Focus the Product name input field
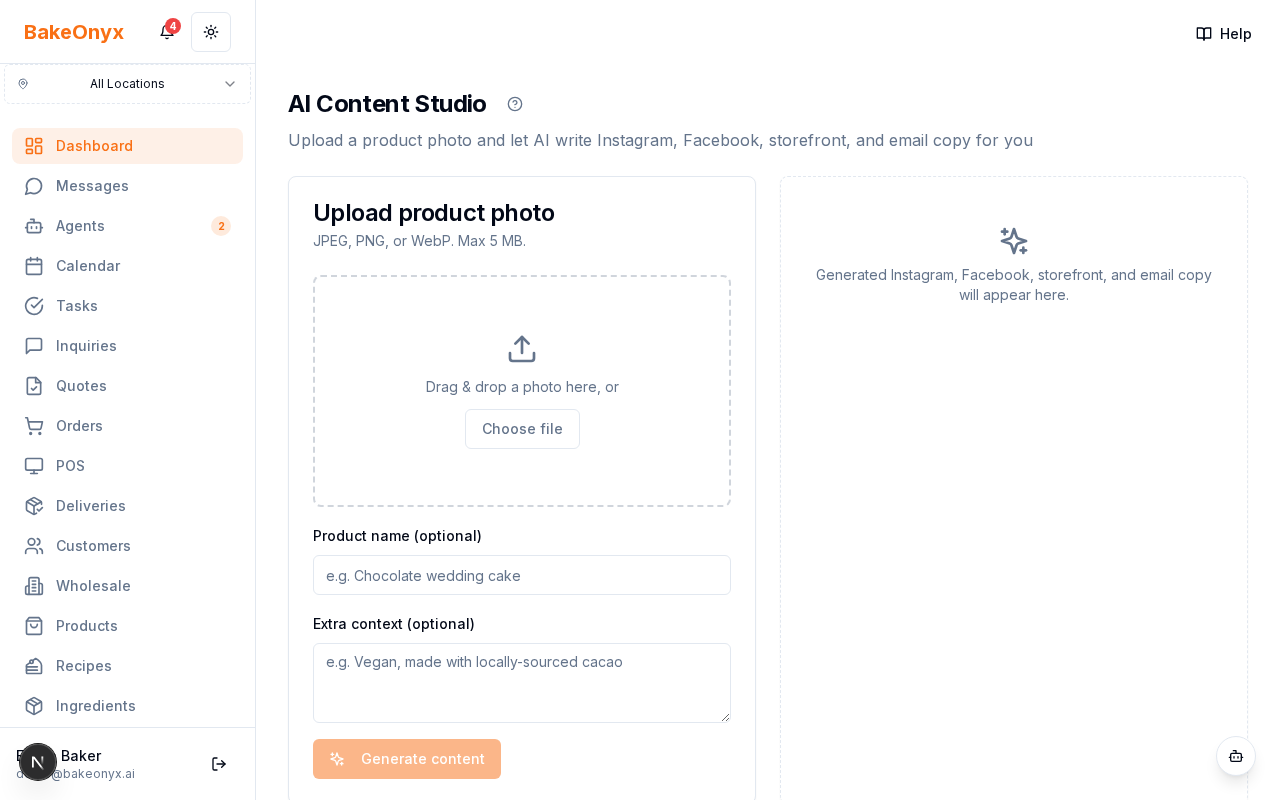The height and width of the screenshot is (800, 1280). (x=522, y=575)
